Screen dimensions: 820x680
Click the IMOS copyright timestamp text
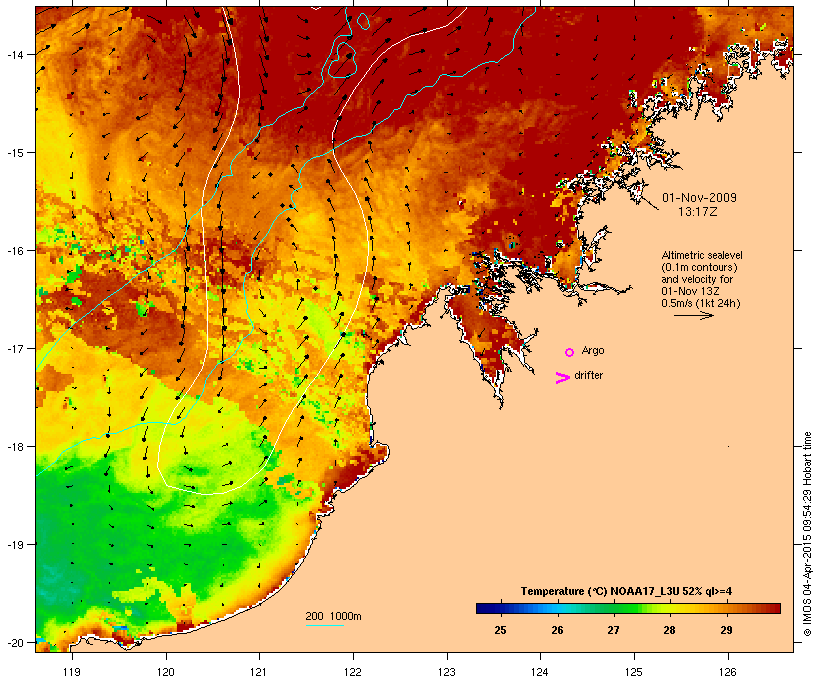click(x=807, y=534)
